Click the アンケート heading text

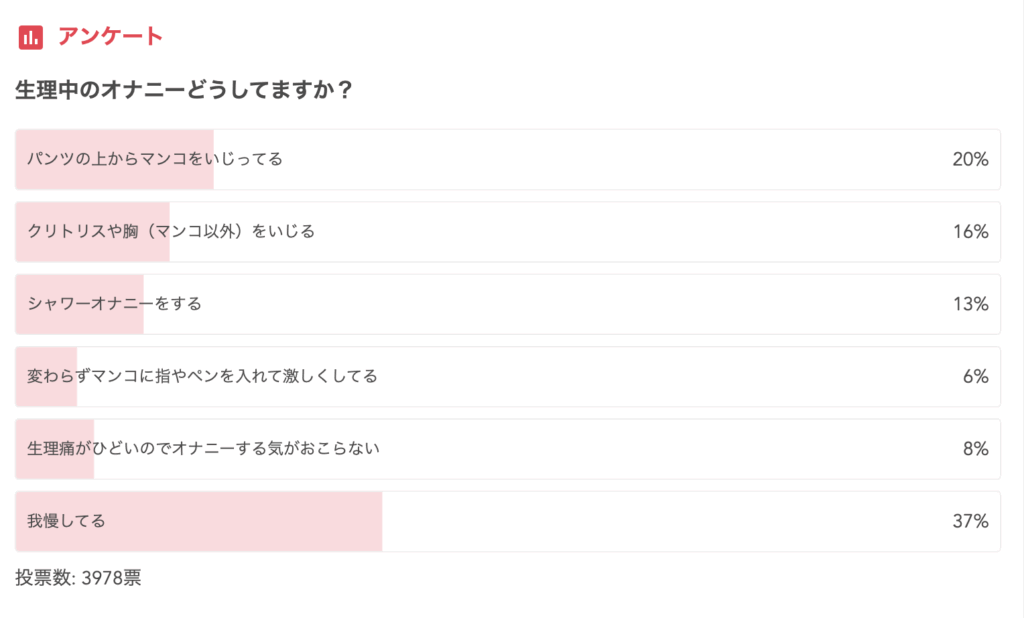110,37
